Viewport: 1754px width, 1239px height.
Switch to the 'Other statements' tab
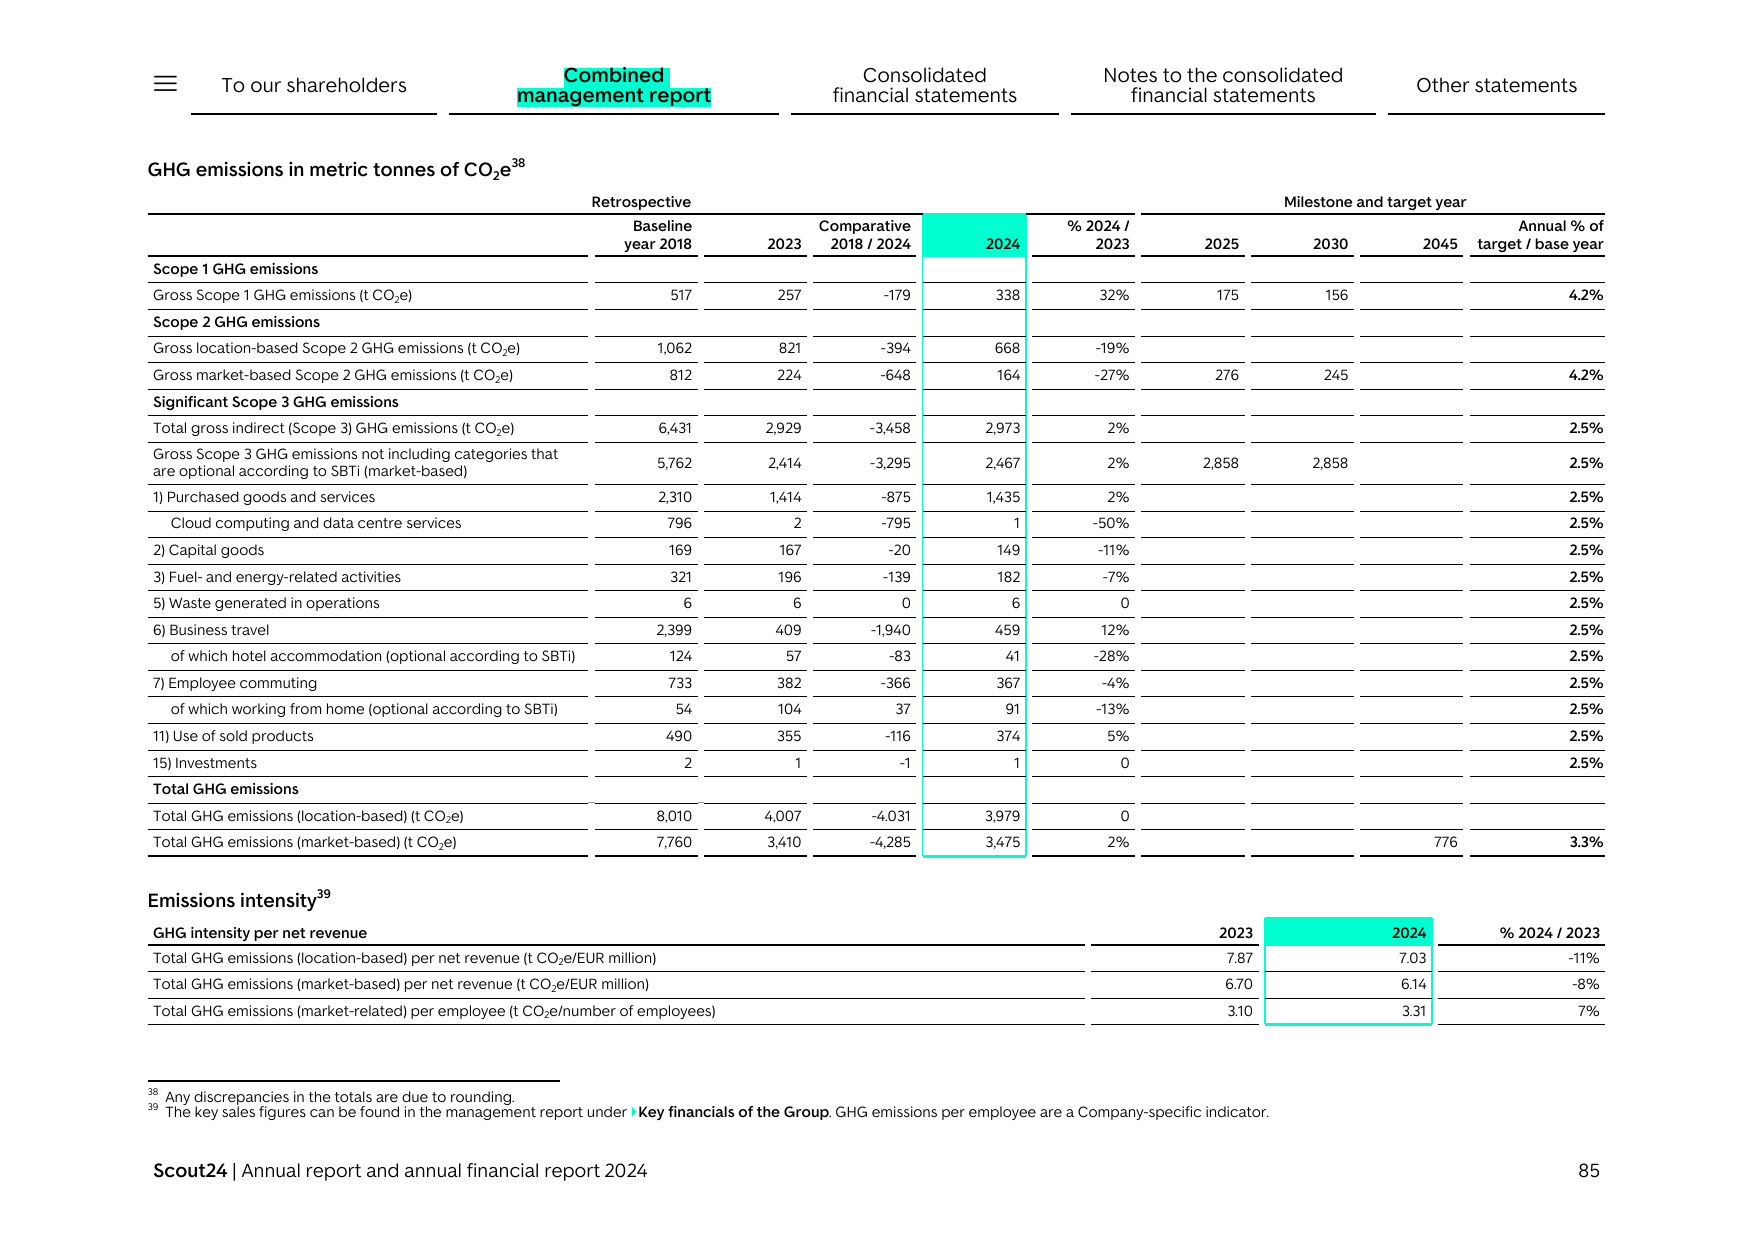pyautogui.click(x=1496, y=85)
